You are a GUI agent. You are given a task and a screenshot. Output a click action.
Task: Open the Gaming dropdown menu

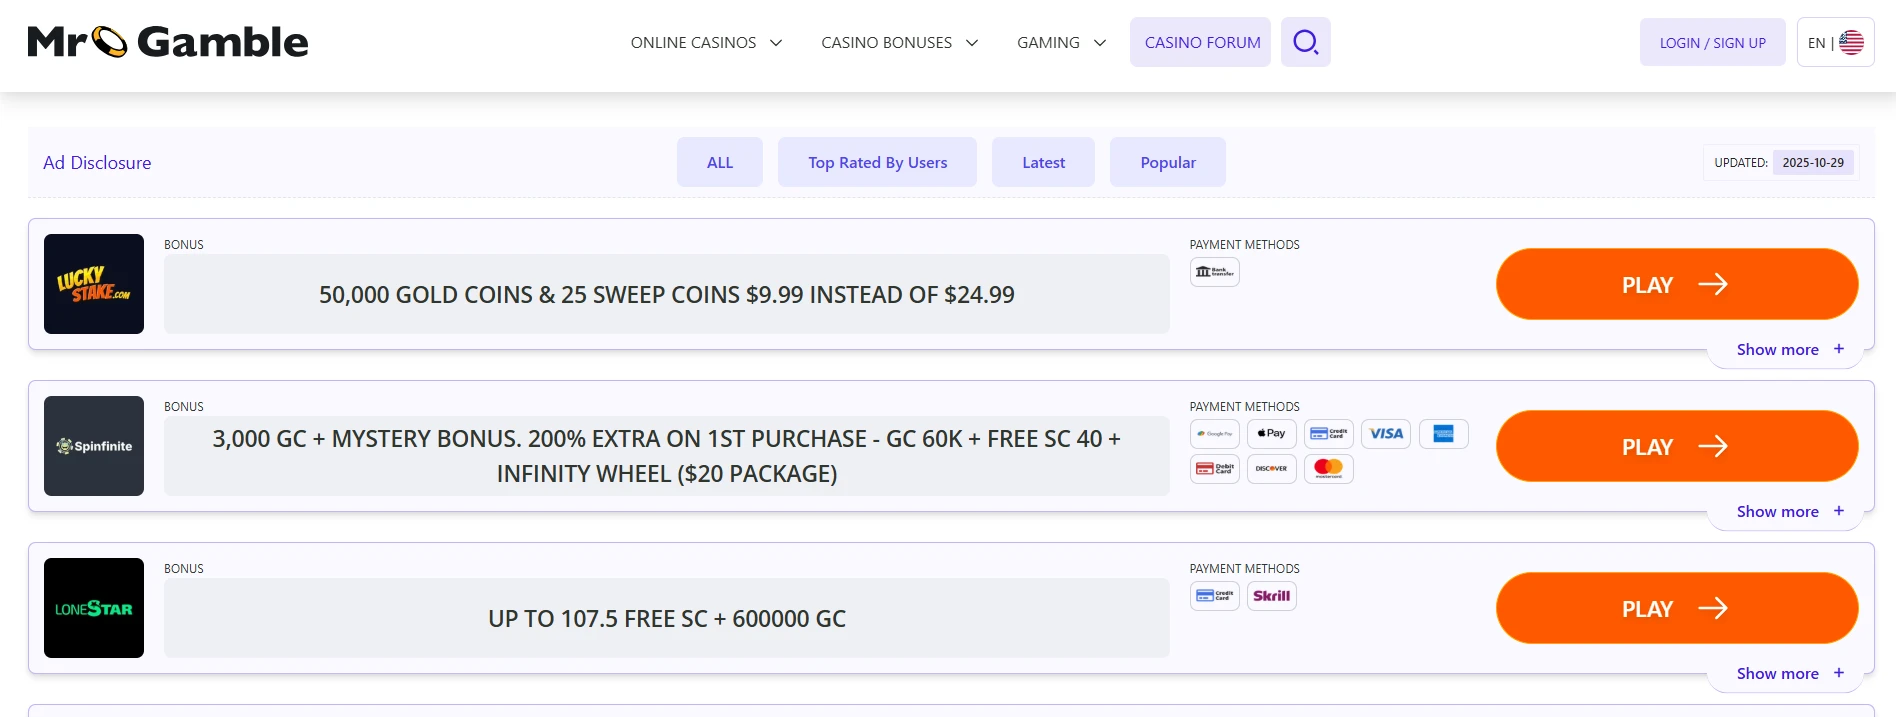coord(1061,42)
